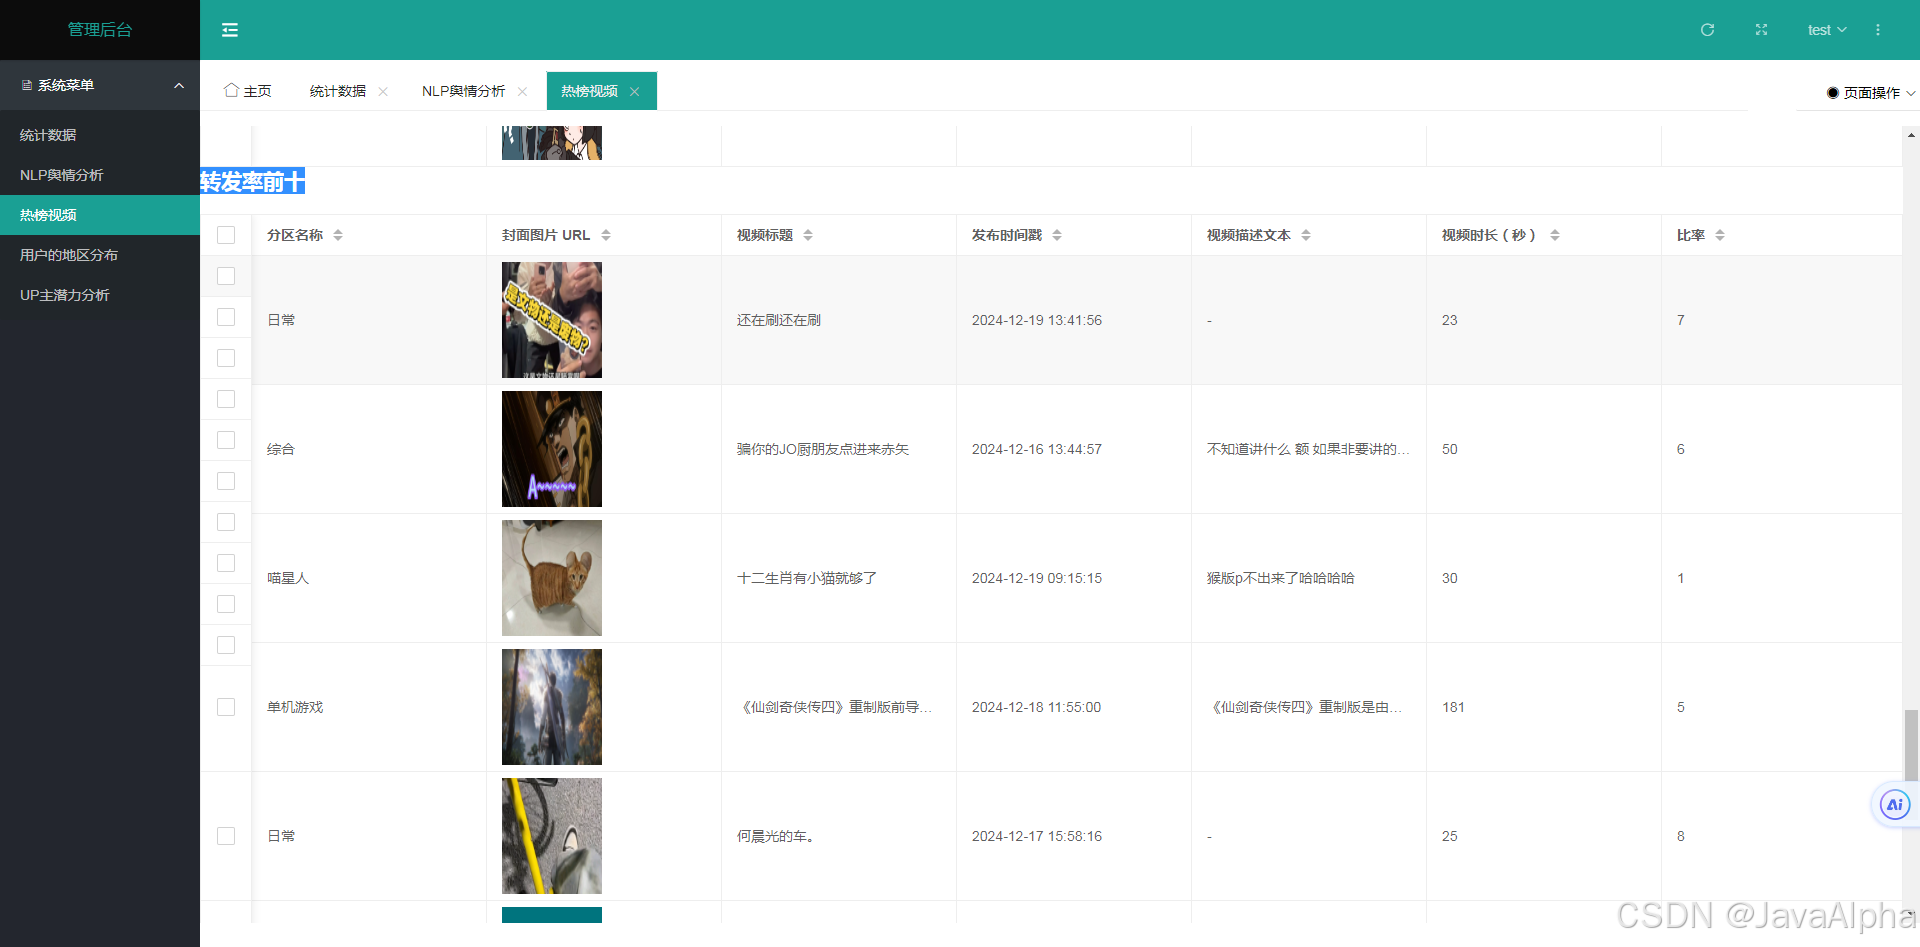Image resolution: width=1920 pixels, height=947 pixels.
Task: Sort by 视频时长（秒）column arrows
Action: 1555,235
